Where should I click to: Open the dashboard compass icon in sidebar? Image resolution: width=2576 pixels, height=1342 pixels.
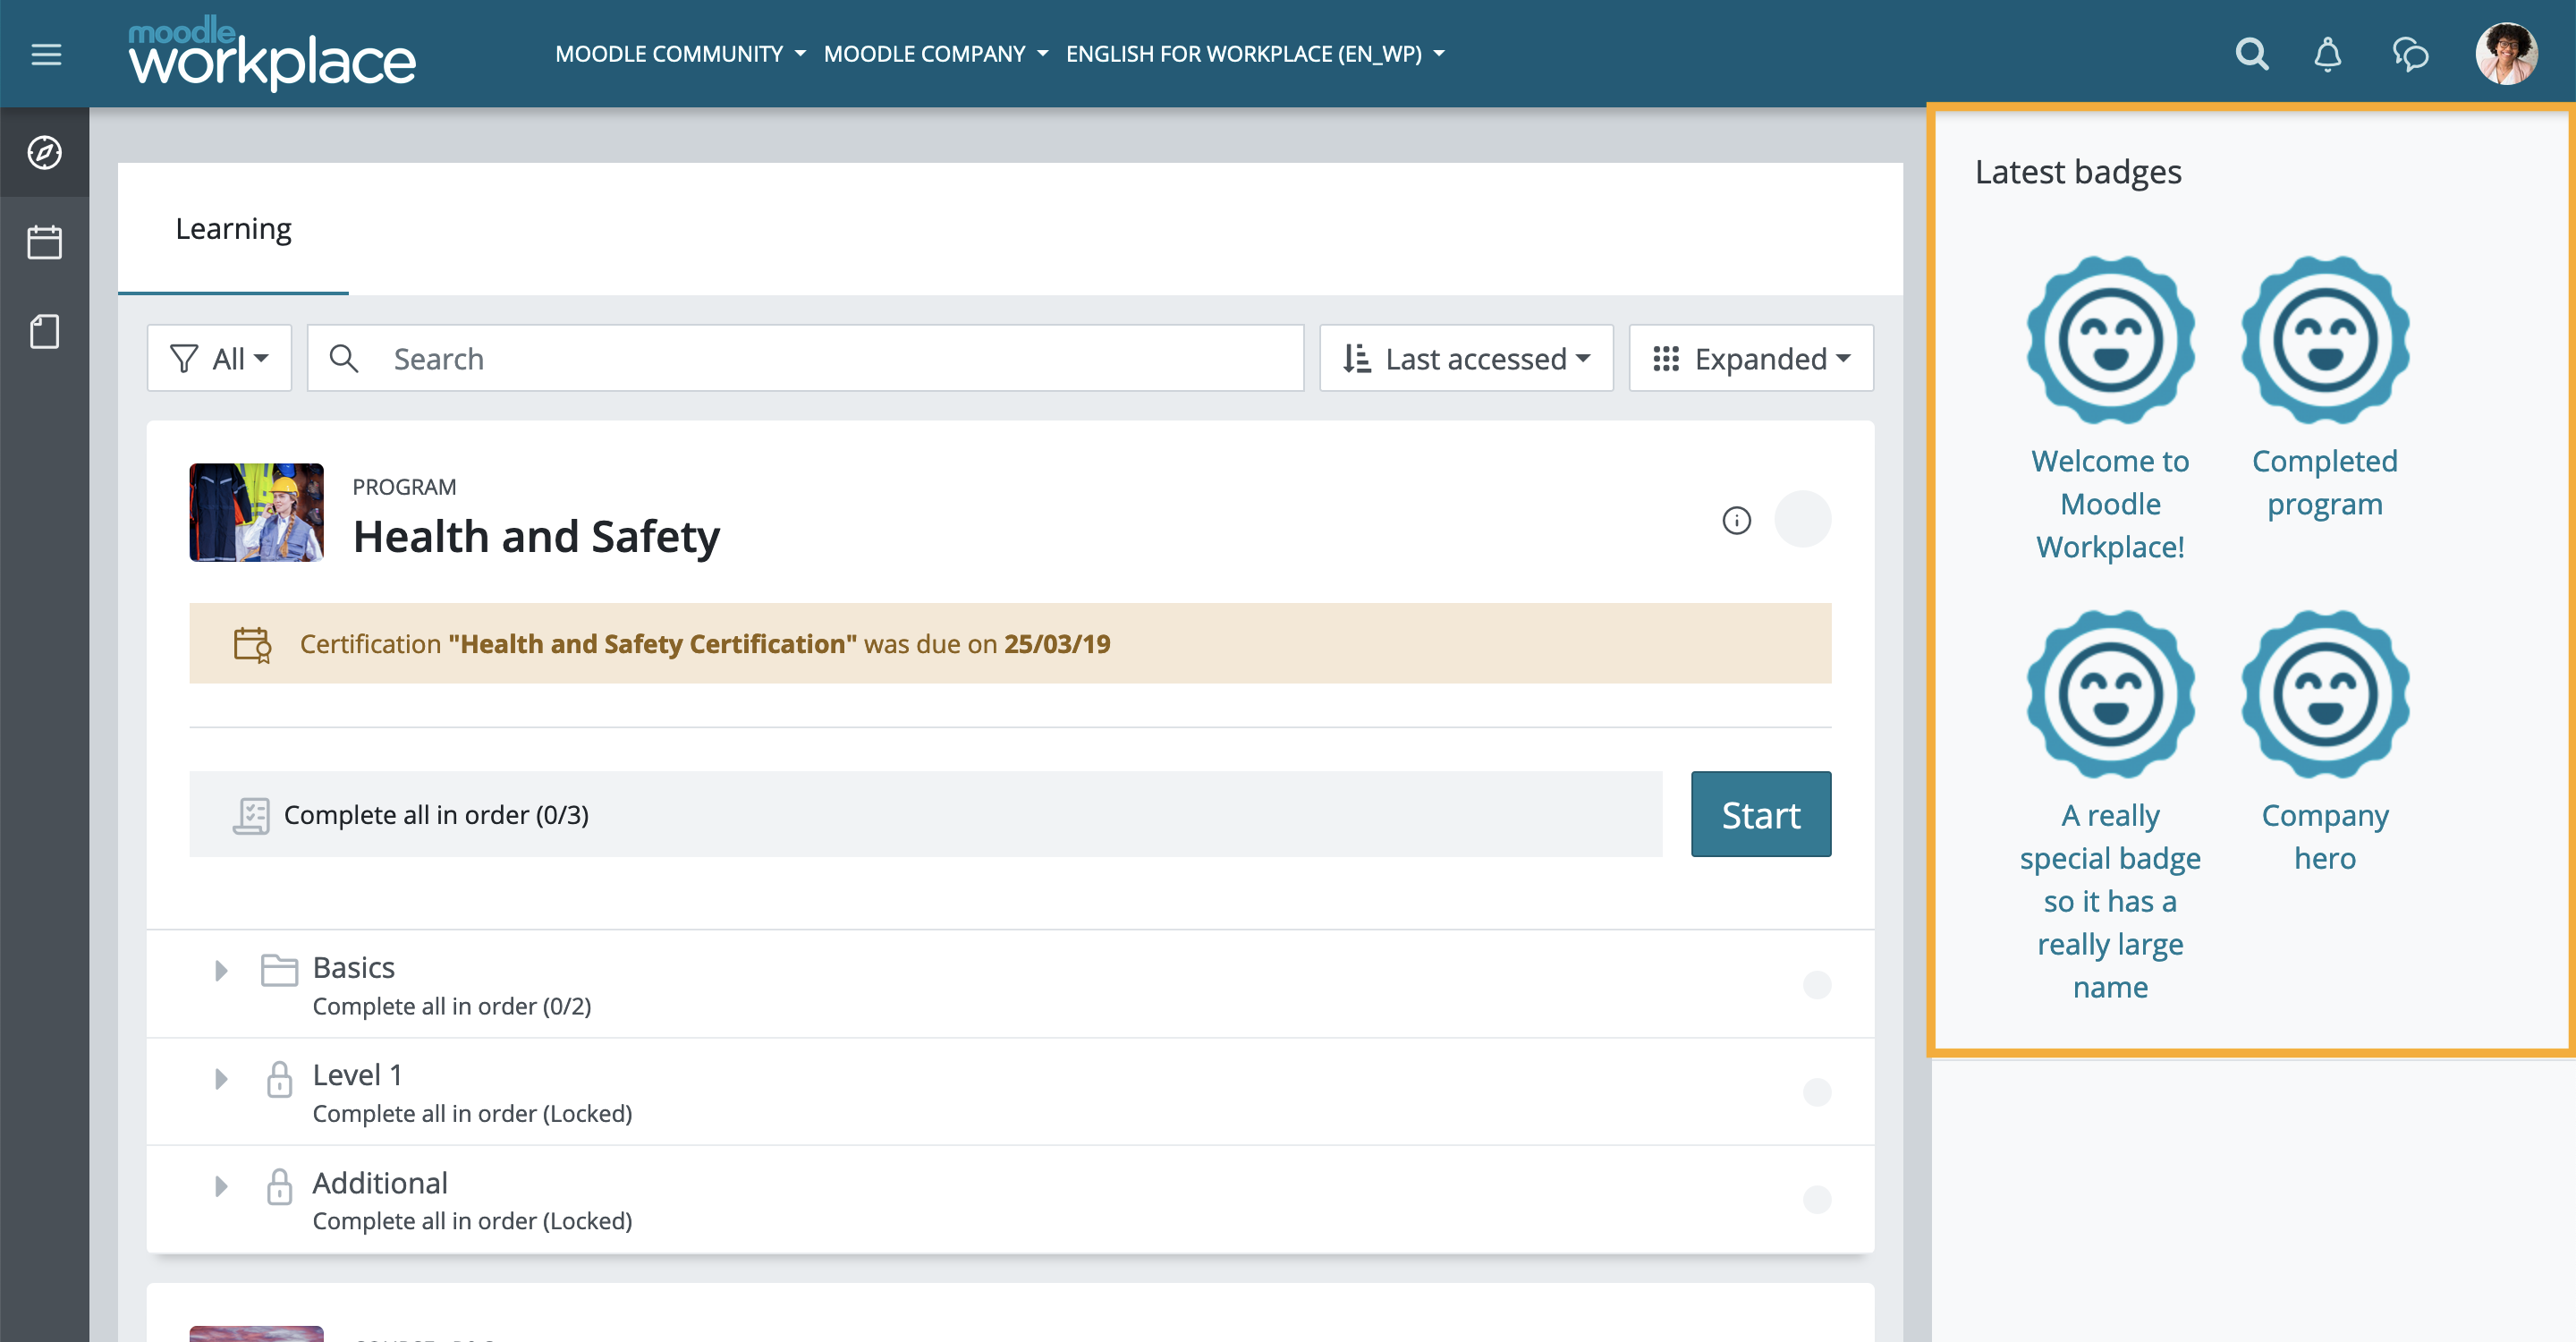45,153
